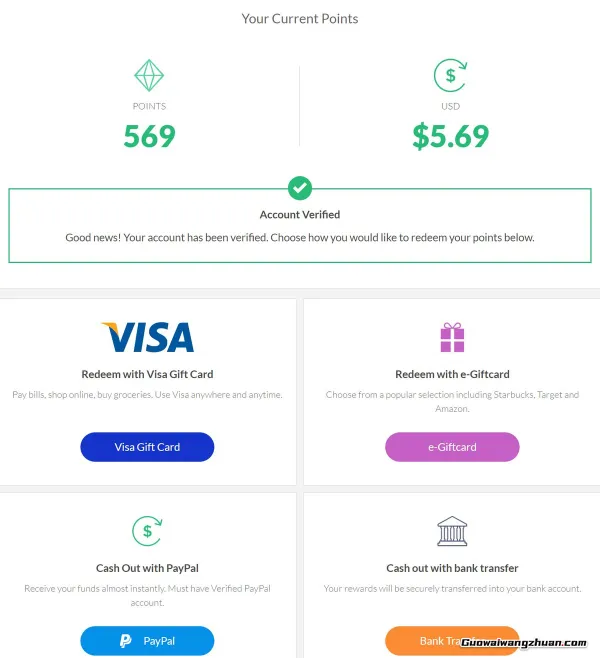Viewport: 600px width, 658px height.
Task: Click the bank building icon
Action: pos(452,531)
